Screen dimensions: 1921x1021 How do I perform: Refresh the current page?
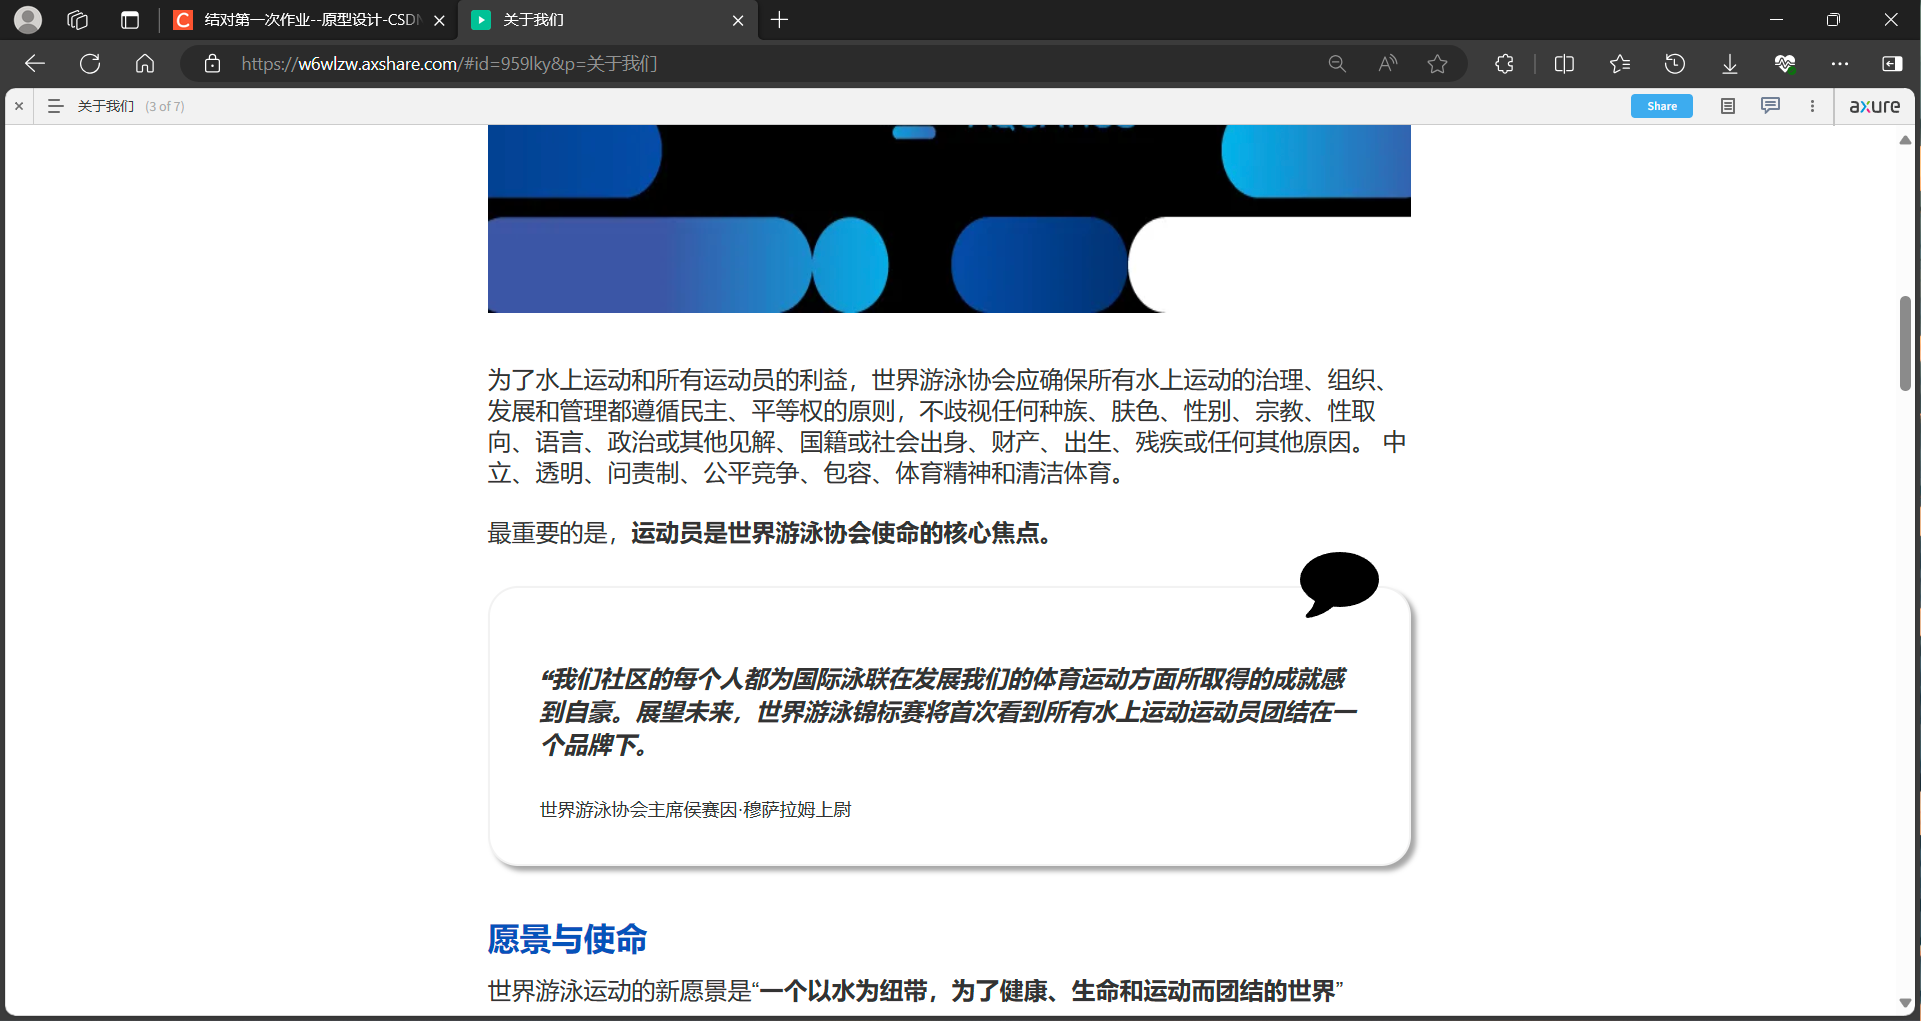[90, 64]
